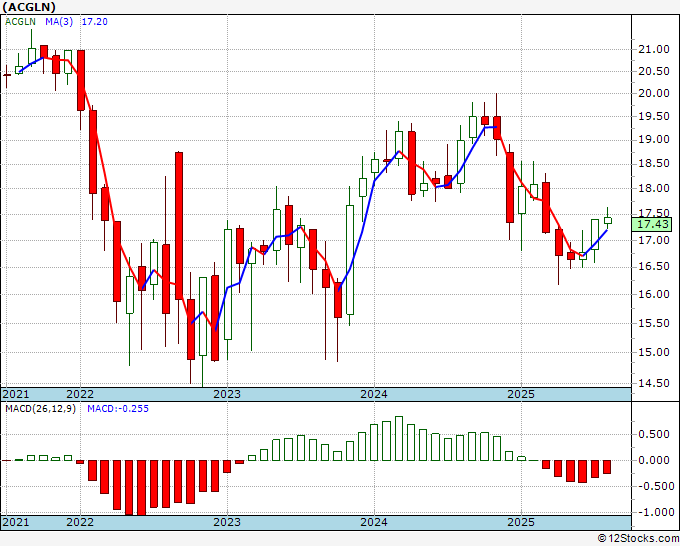
Task: Click the (ACGLN) chart title
Action: point(29,7)
